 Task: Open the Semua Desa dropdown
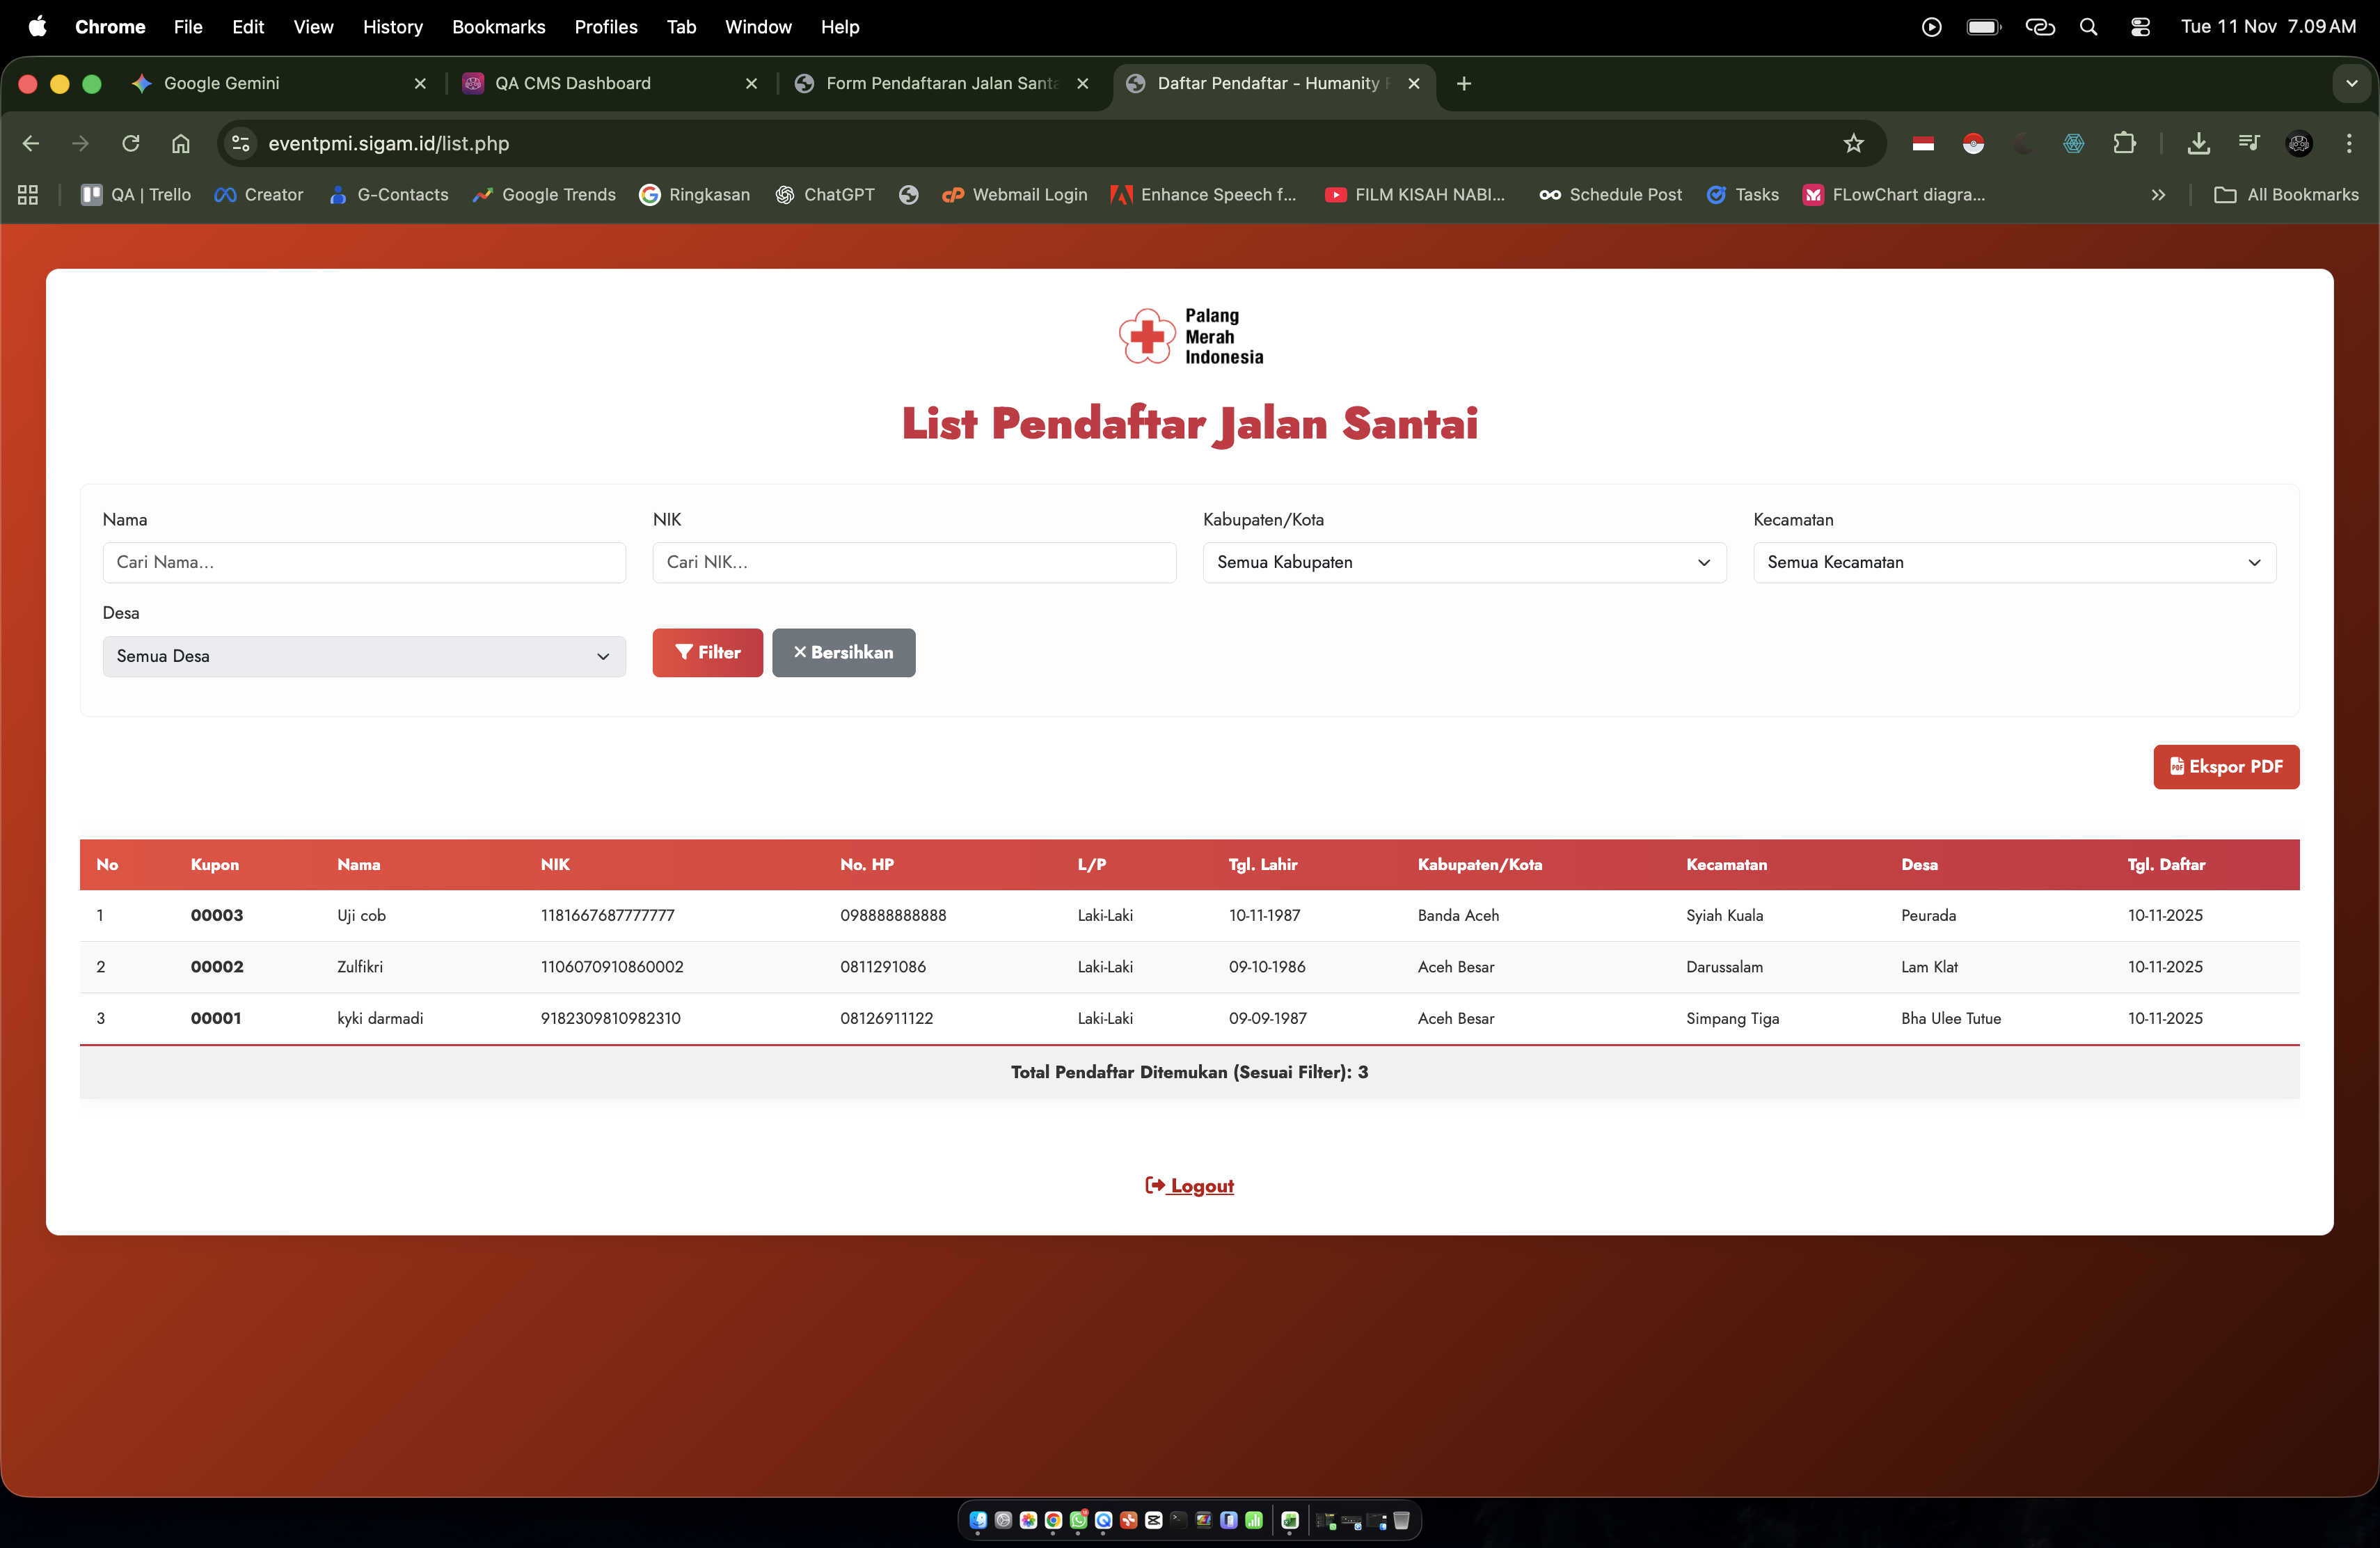coord(363,656)
